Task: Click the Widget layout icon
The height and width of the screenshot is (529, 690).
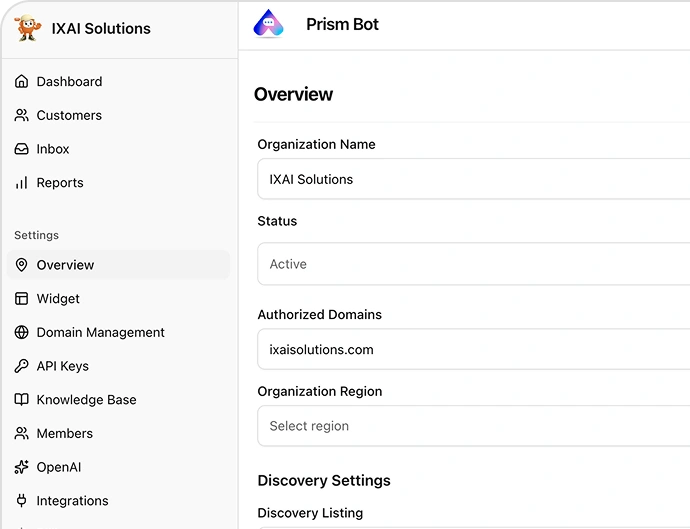Action: pyautogui.click(x=21, y=298)
